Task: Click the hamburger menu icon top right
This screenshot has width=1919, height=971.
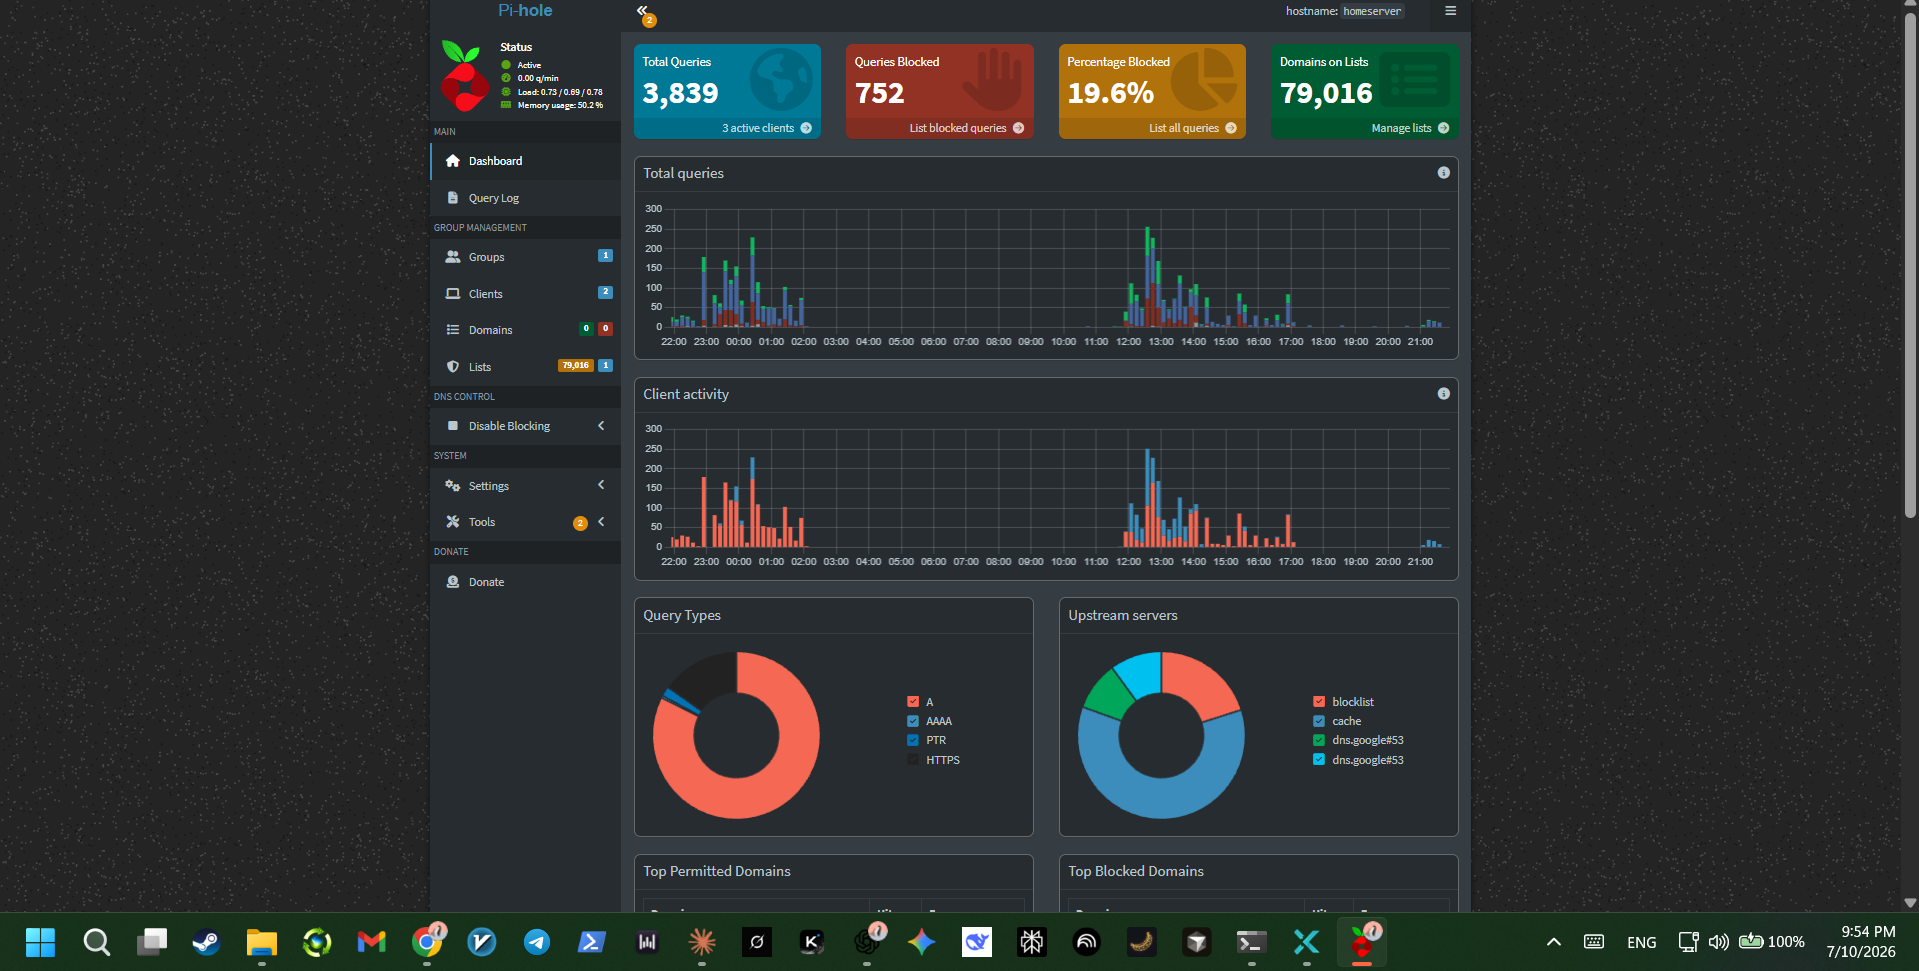Action: (x=1450, y=11)
